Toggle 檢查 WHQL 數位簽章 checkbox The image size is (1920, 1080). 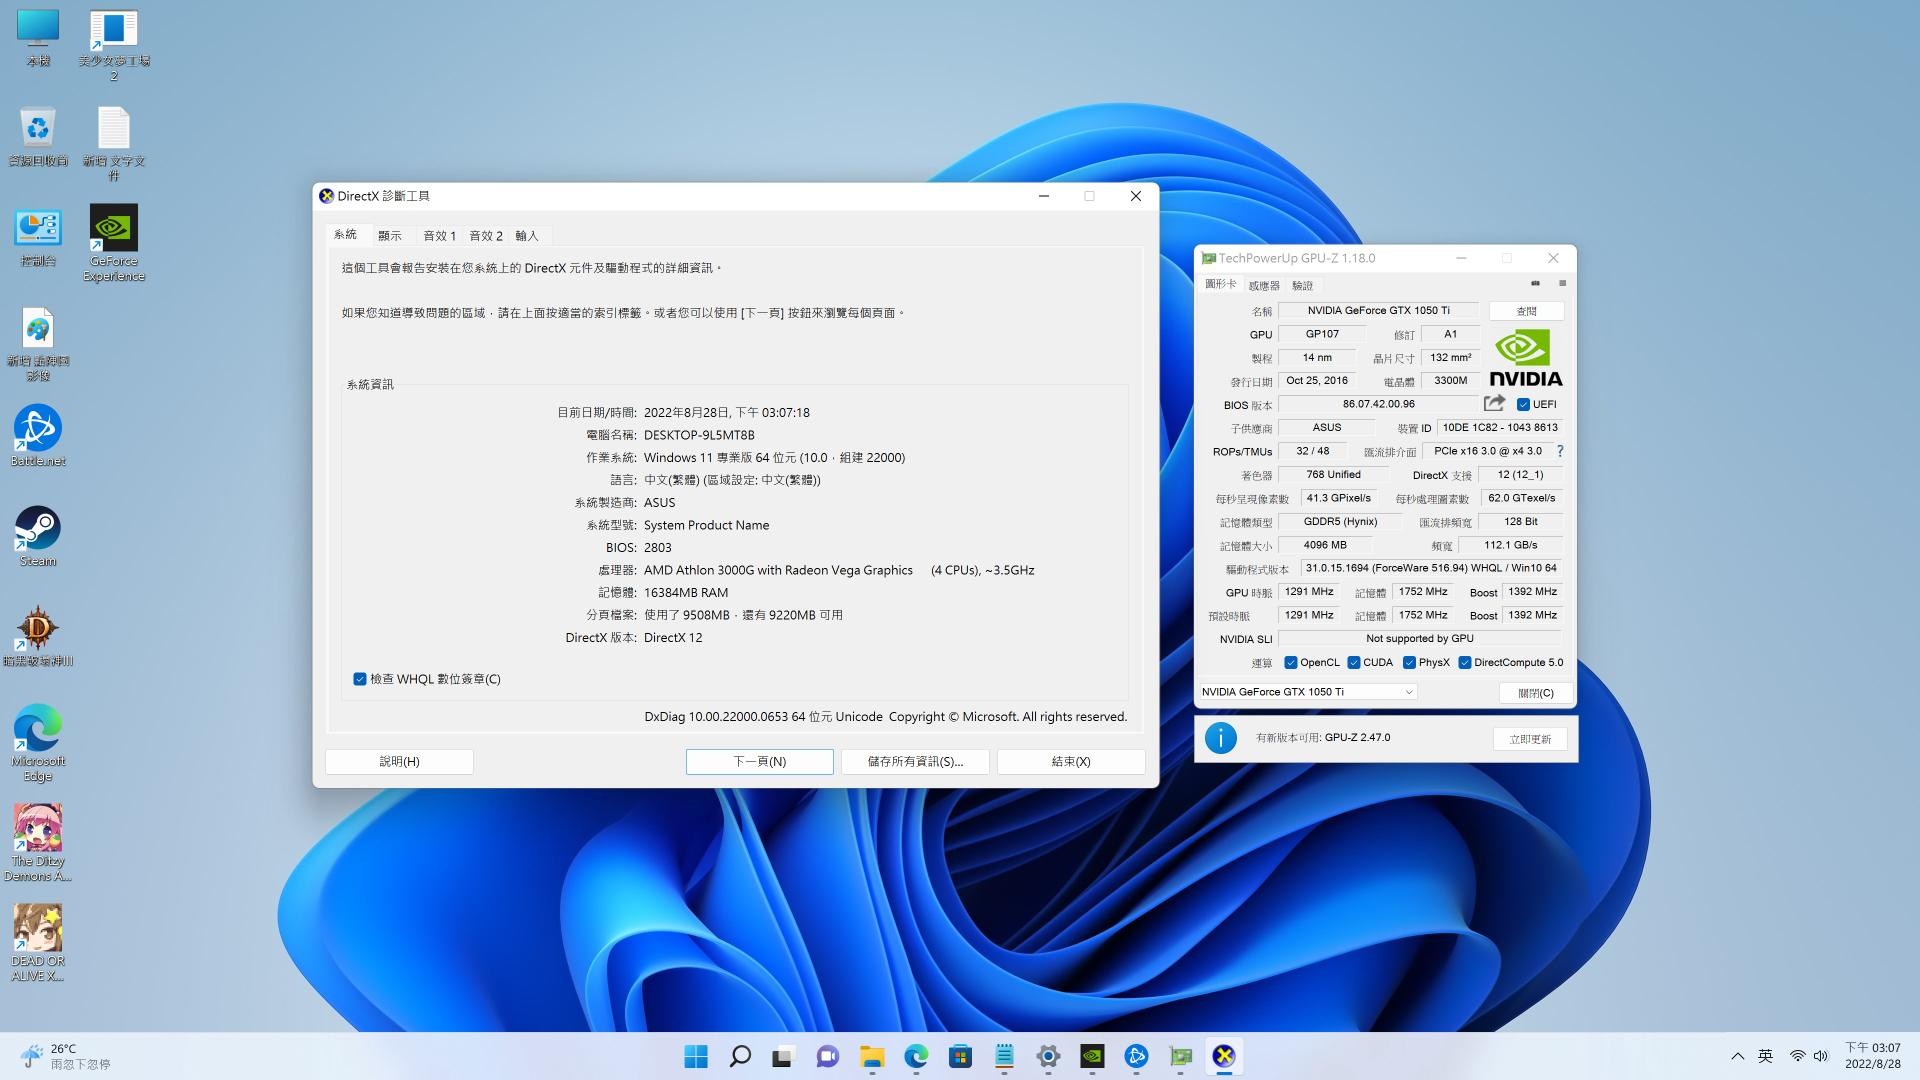click(x=360, y=679)
